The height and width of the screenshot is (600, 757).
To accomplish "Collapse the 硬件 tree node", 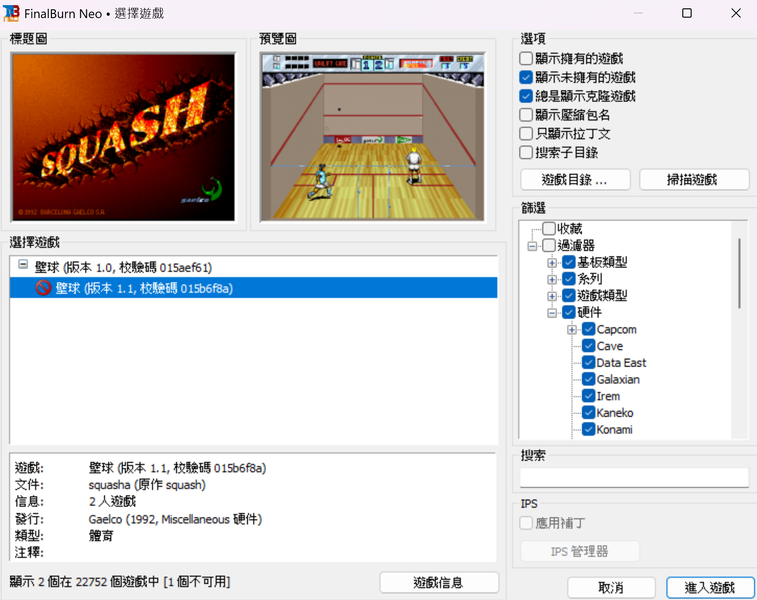I will (x=552, y=313).
